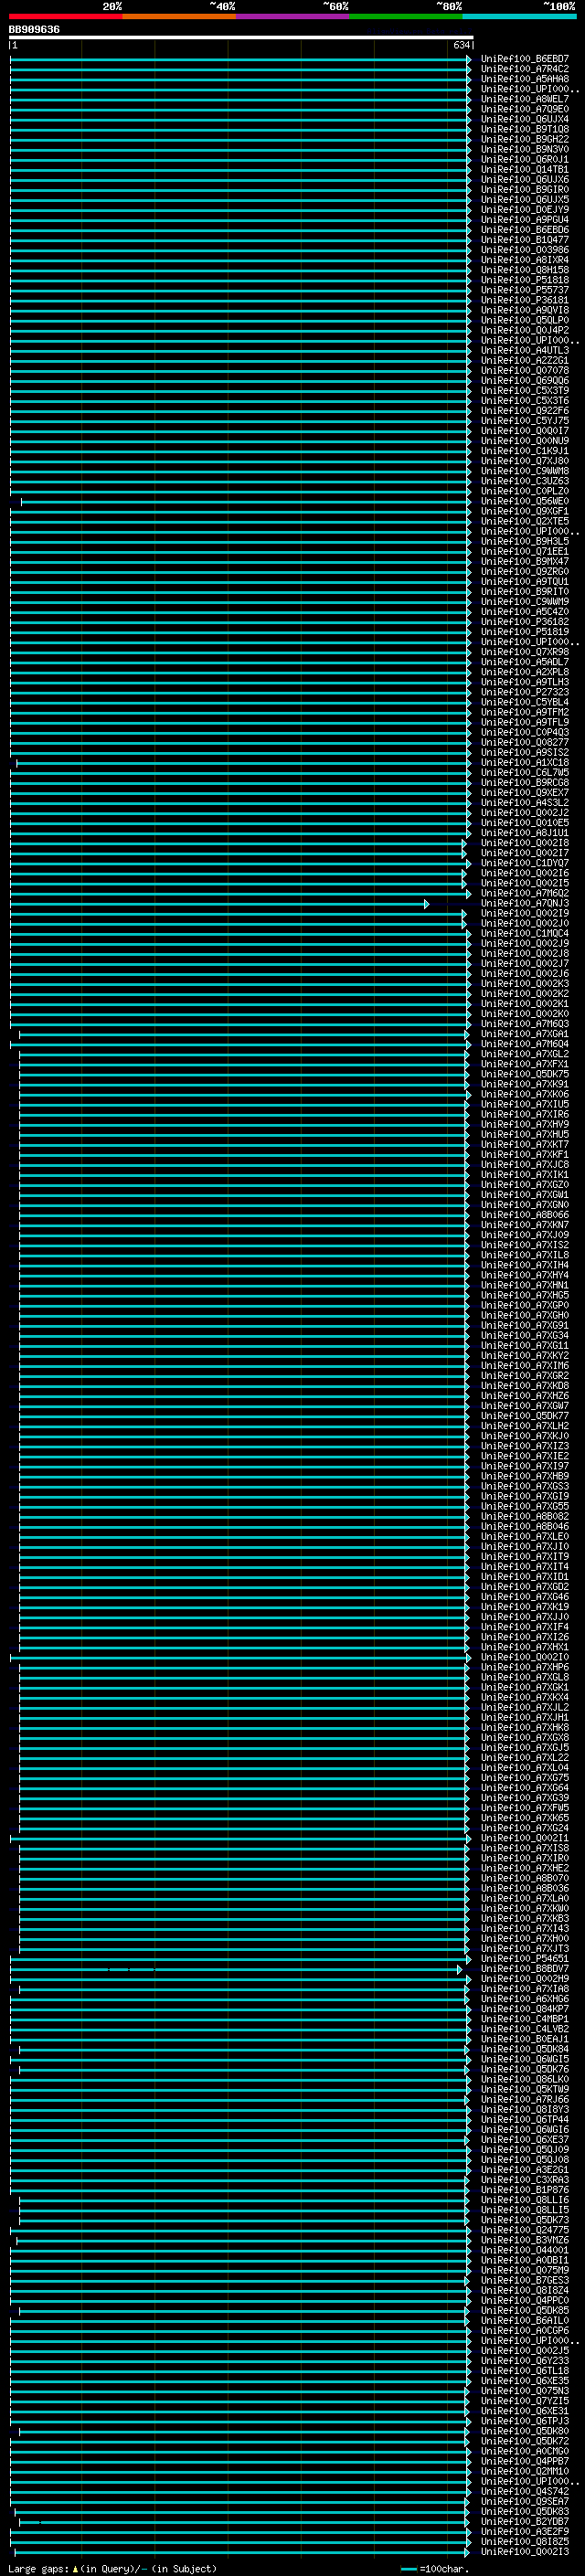Open hit UniRef100_A5AHA8
This screenshot has width=585, height=2576.
coord(524,79)
